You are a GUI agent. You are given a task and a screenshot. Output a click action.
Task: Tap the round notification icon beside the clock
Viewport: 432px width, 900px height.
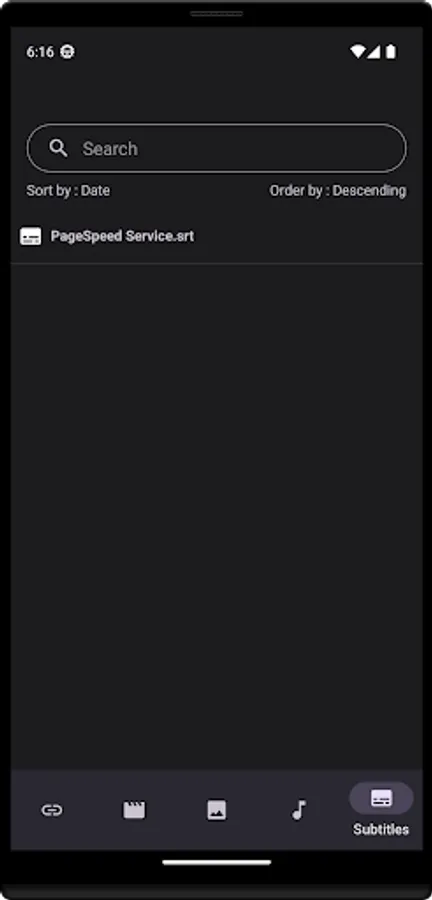tap(67, 52)
